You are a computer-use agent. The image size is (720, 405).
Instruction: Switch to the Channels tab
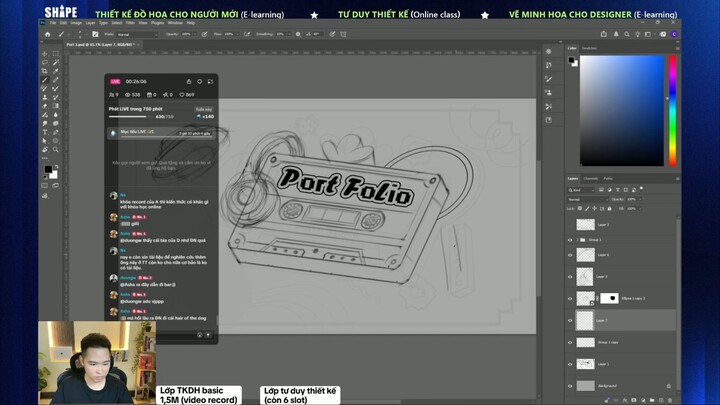tap(591, 179)
